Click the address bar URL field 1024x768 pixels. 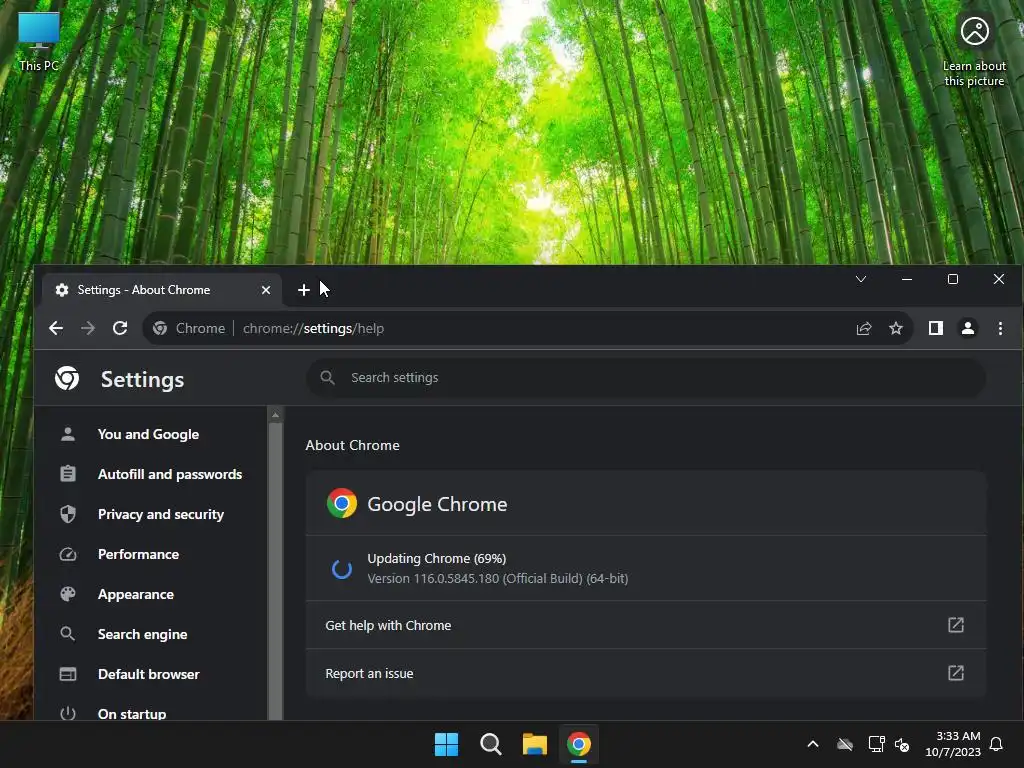point(528,328)
